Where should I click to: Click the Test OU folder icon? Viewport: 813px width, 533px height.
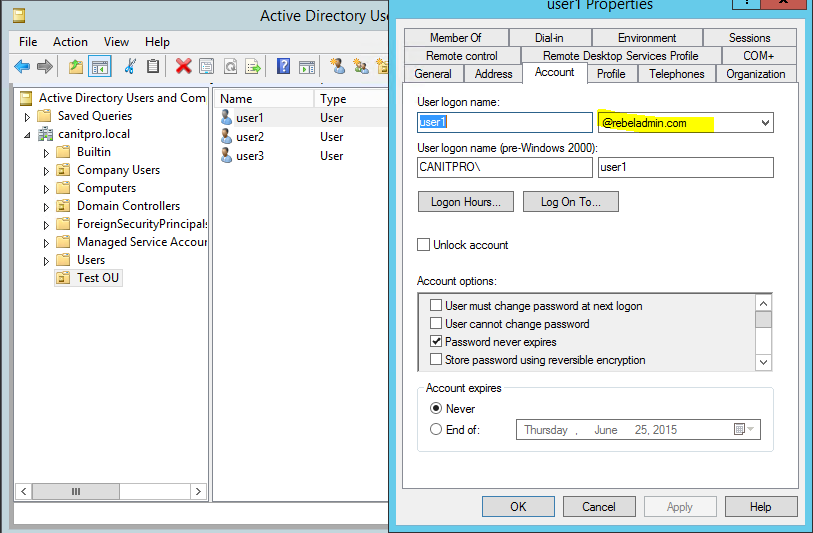coord(63,277)
